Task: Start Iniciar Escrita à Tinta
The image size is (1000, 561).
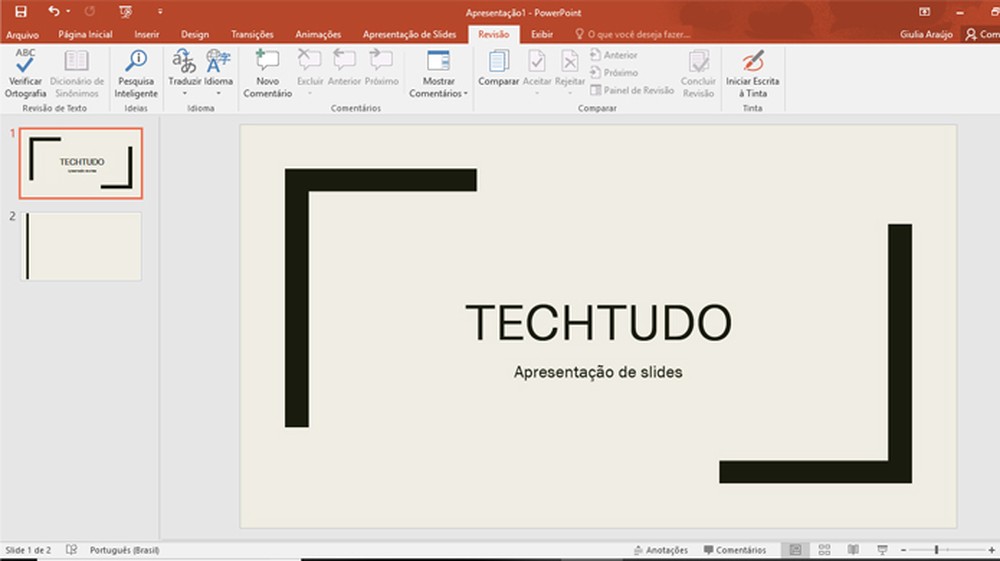Action: tap(753, 73)
